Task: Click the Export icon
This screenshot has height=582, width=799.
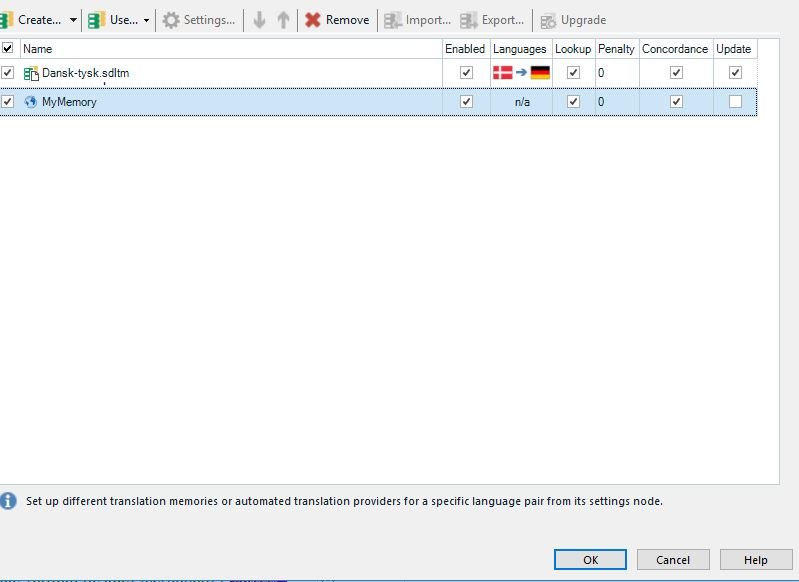Action: pos(469,20)
